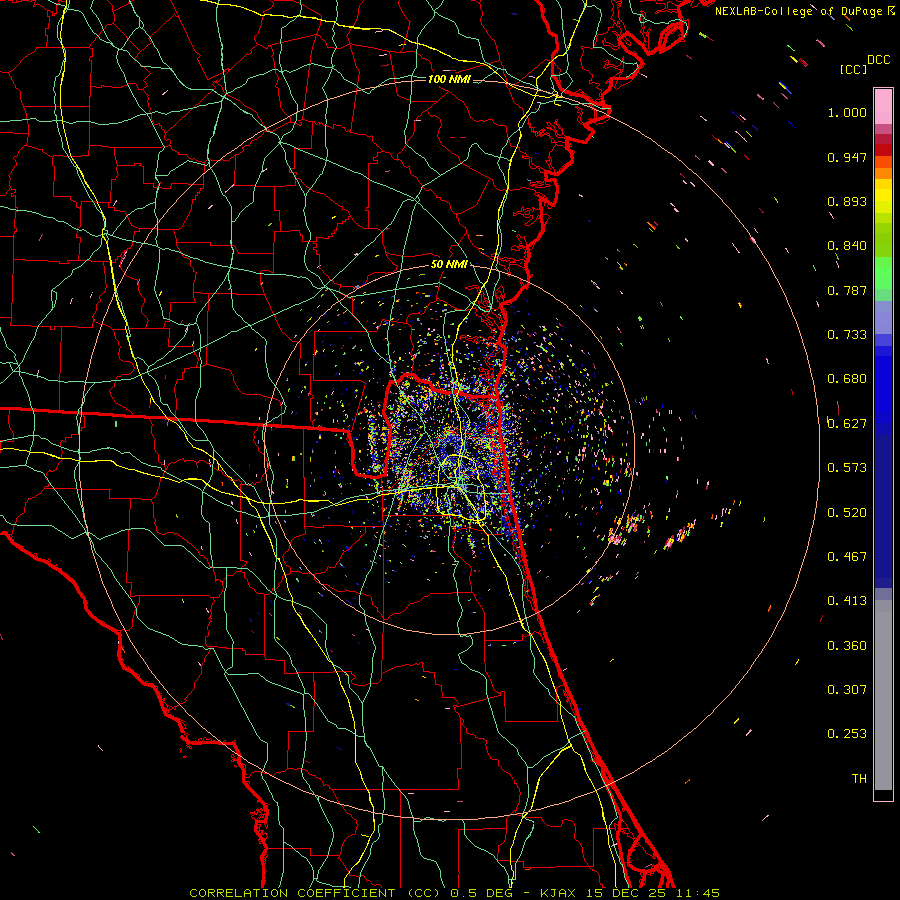The height and width of the screenshot is (900, 900).
Task: Click the 0.947 legend value
Action: 847,157
